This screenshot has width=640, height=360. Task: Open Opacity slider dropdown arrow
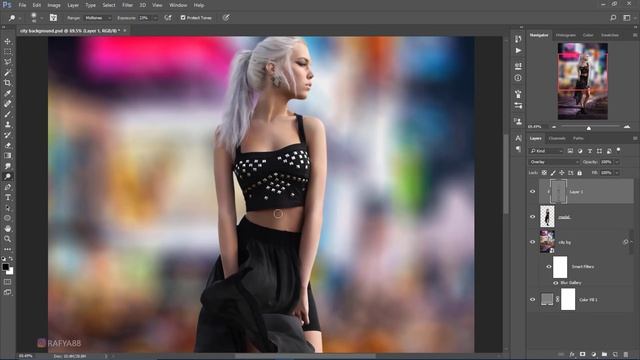[x=617, y=162]
